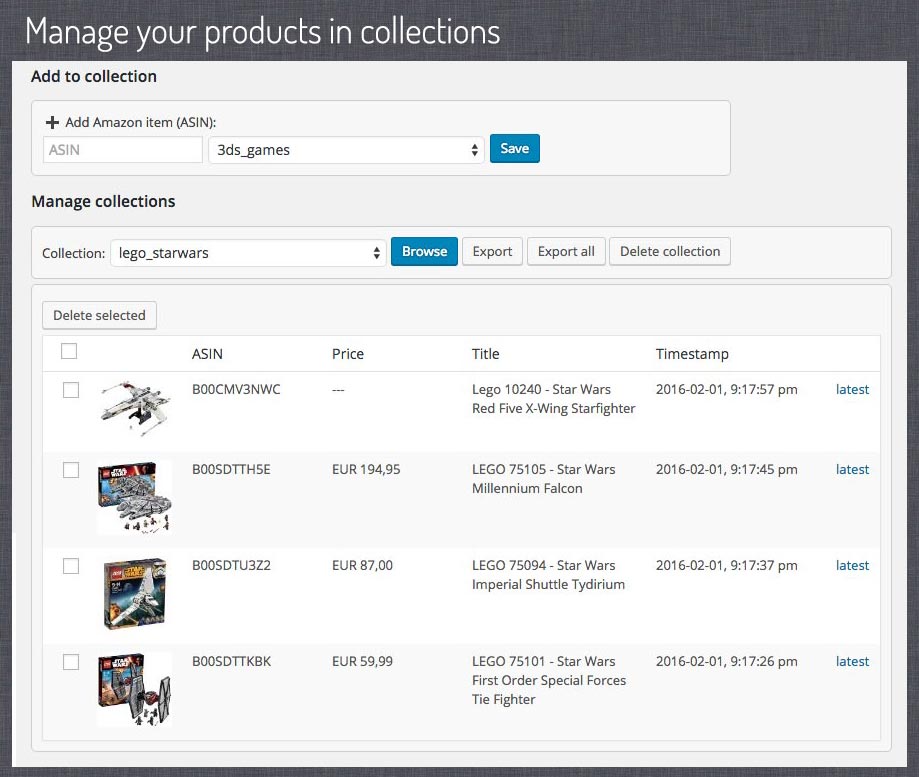
Task: Click the Delete collection button
Action: click(670, 251)
